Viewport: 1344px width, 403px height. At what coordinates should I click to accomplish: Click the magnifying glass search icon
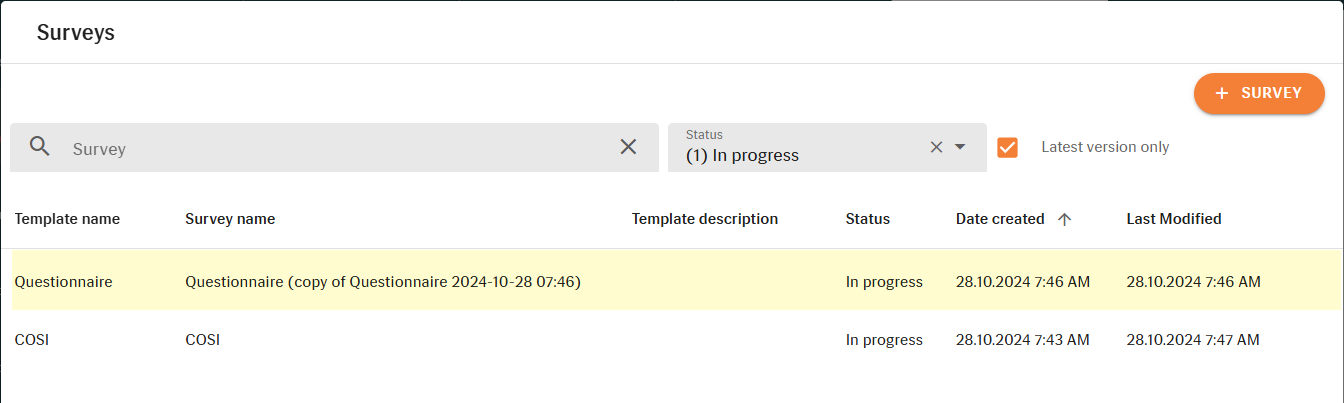[x=40, y=147]
